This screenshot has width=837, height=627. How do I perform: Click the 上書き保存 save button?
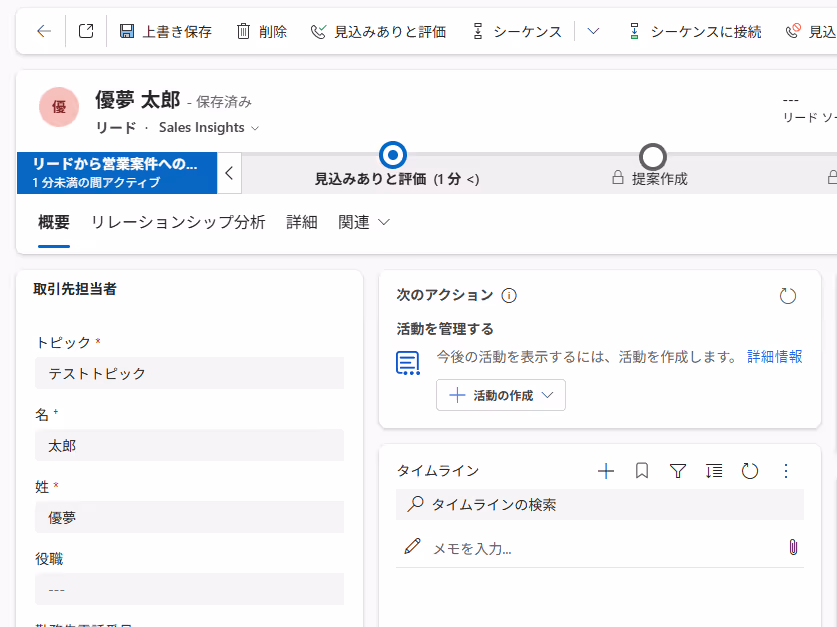(x=165, y=32)
